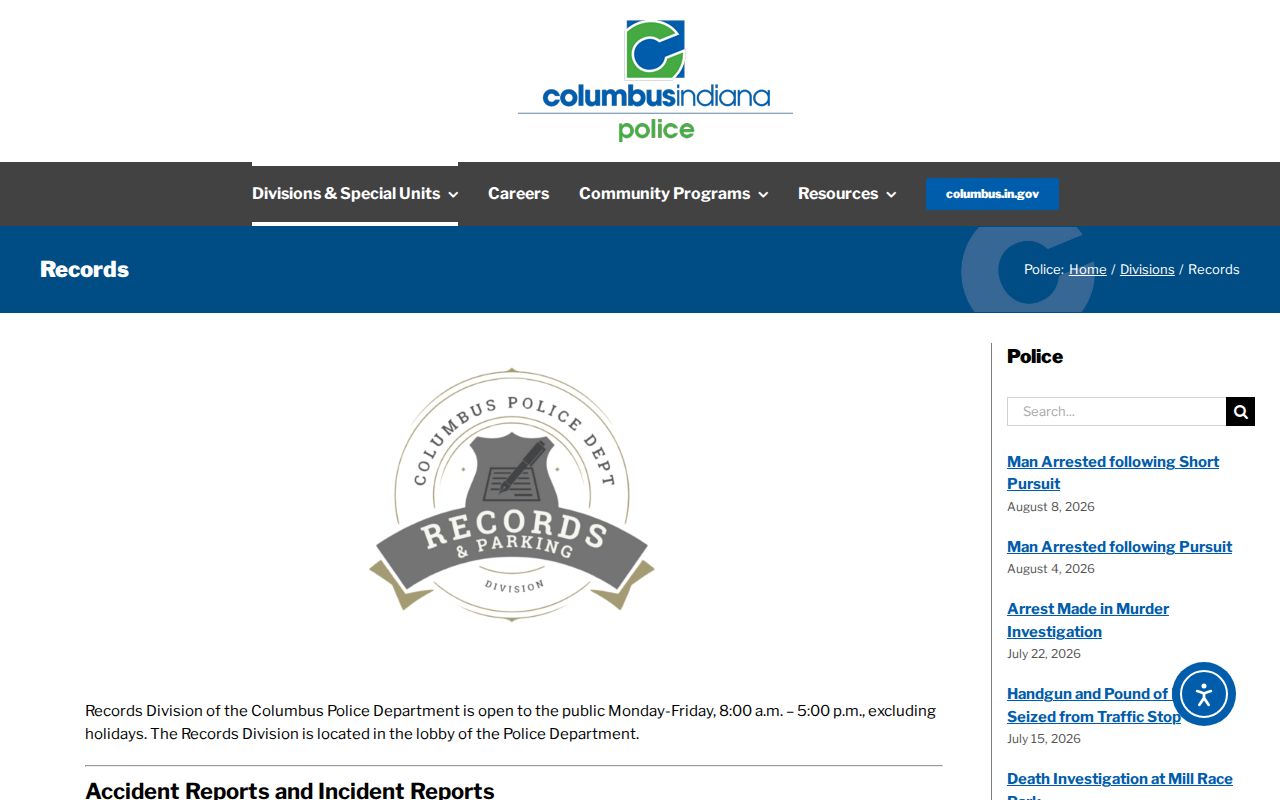Click the breadcrumb's current Records text
This screenshot has width=1280, height=800.
[x=1214, y=269]
